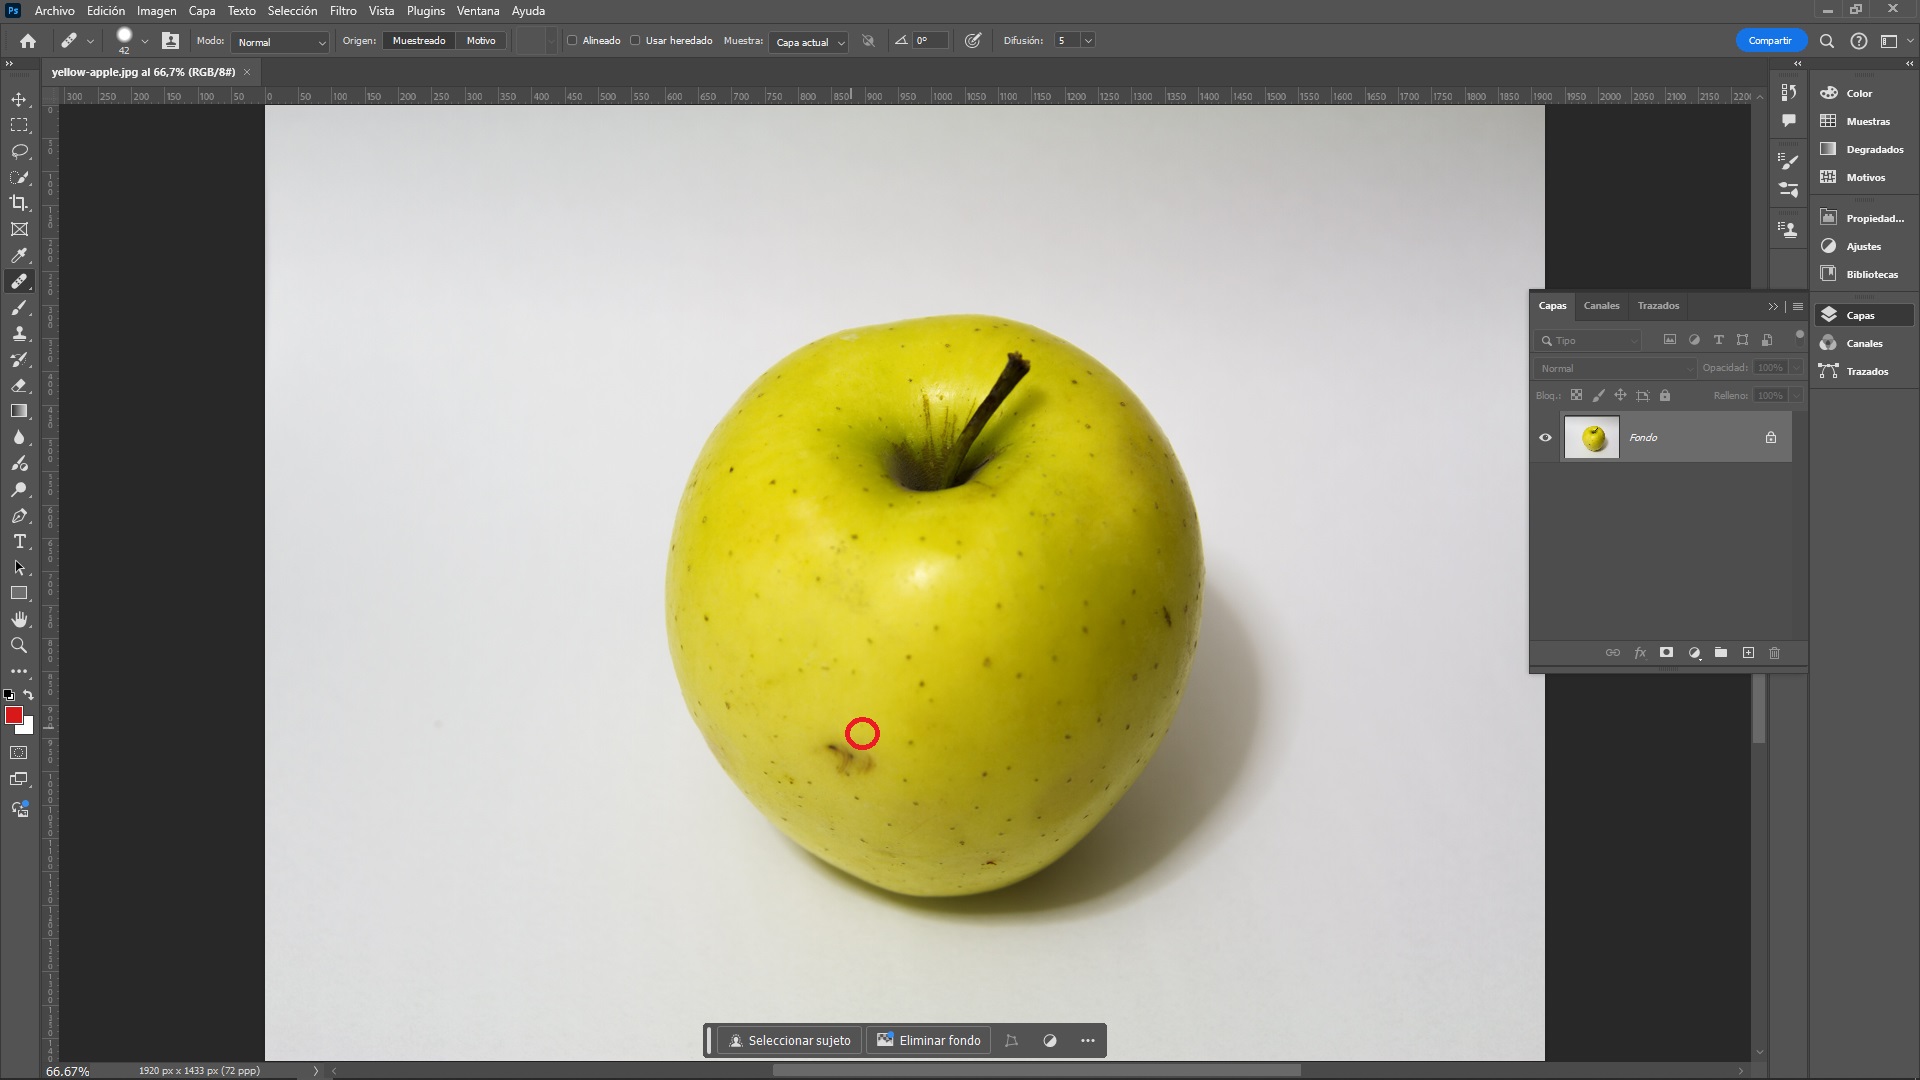Open the search magnifier at top right
This screenshot has width=1920, height=1080.
[x=1826, y=41]
